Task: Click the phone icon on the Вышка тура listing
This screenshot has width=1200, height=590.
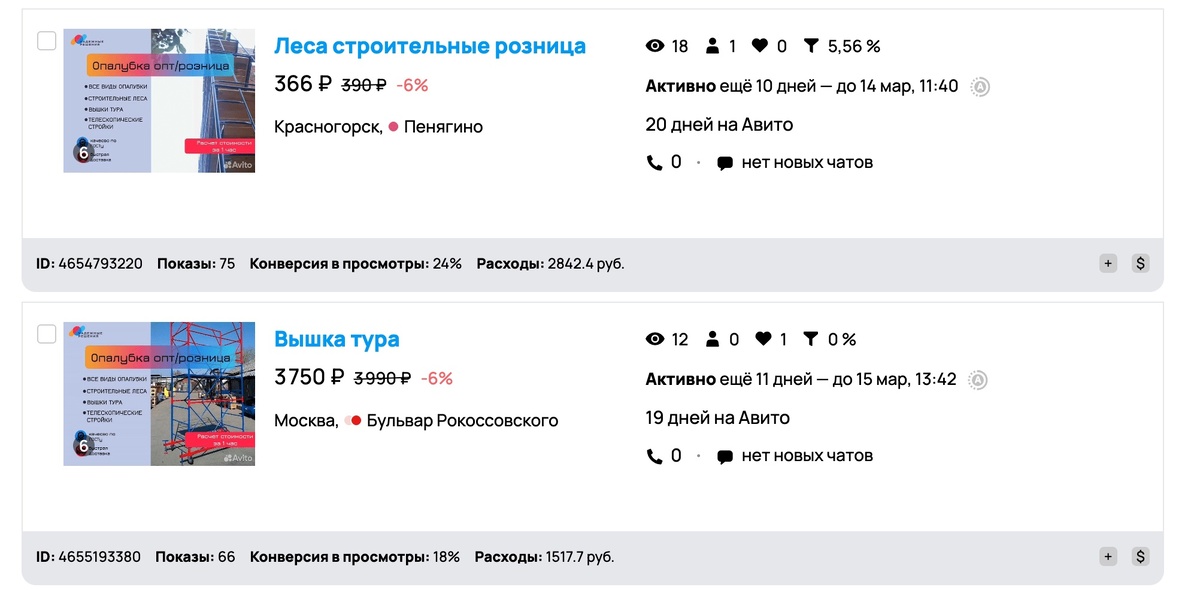Action: pos(655,455)
